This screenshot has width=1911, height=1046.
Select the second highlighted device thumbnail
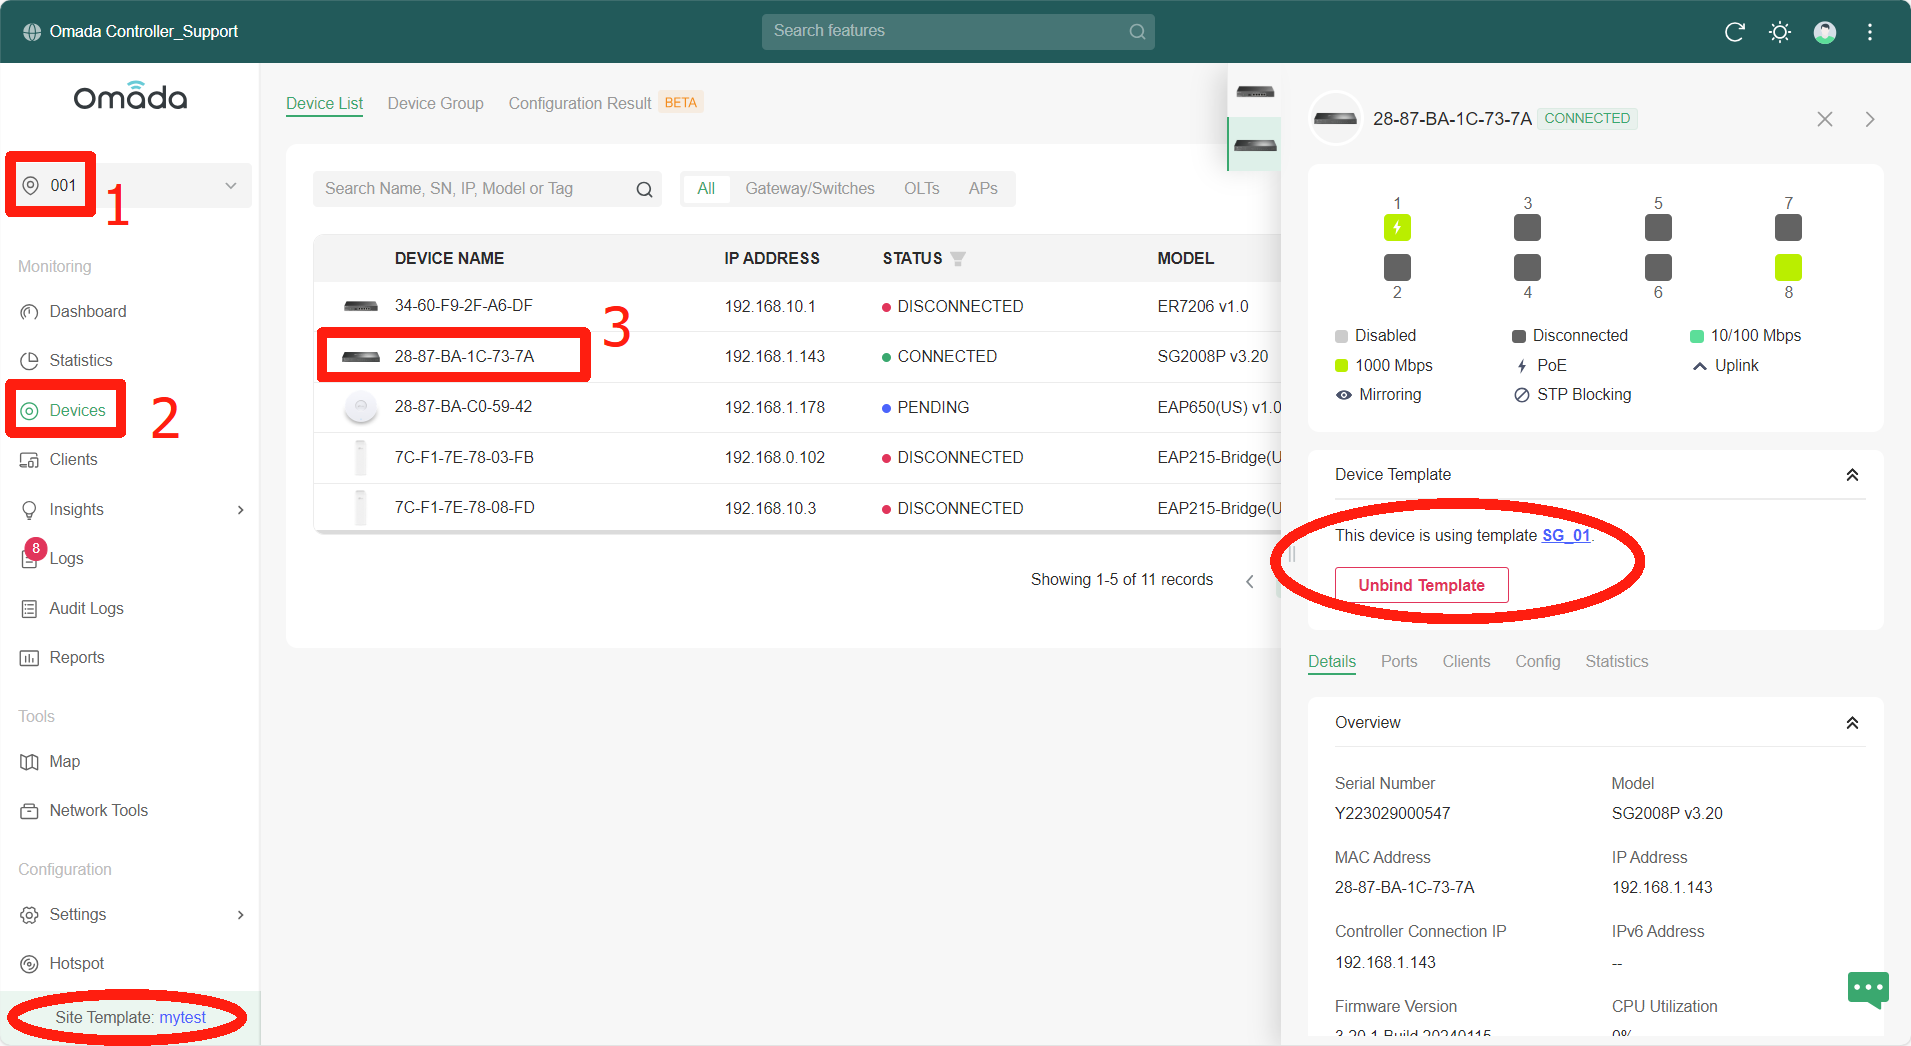coord(1255,144)
